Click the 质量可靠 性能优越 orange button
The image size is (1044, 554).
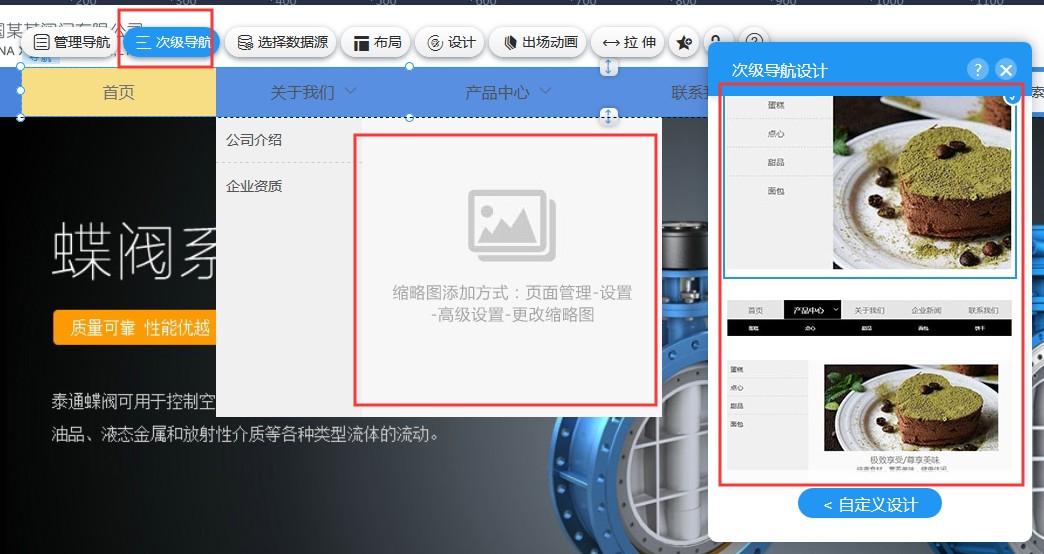click(133, 327)
